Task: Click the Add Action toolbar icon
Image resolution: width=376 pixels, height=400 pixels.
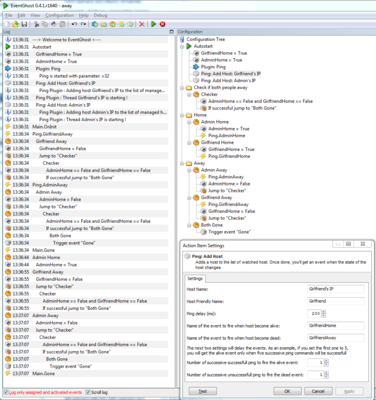Action: [130, 24]
